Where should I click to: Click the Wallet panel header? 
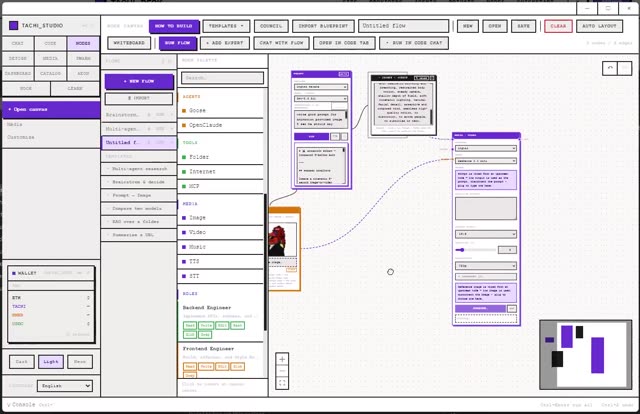(x=51, y=273)
